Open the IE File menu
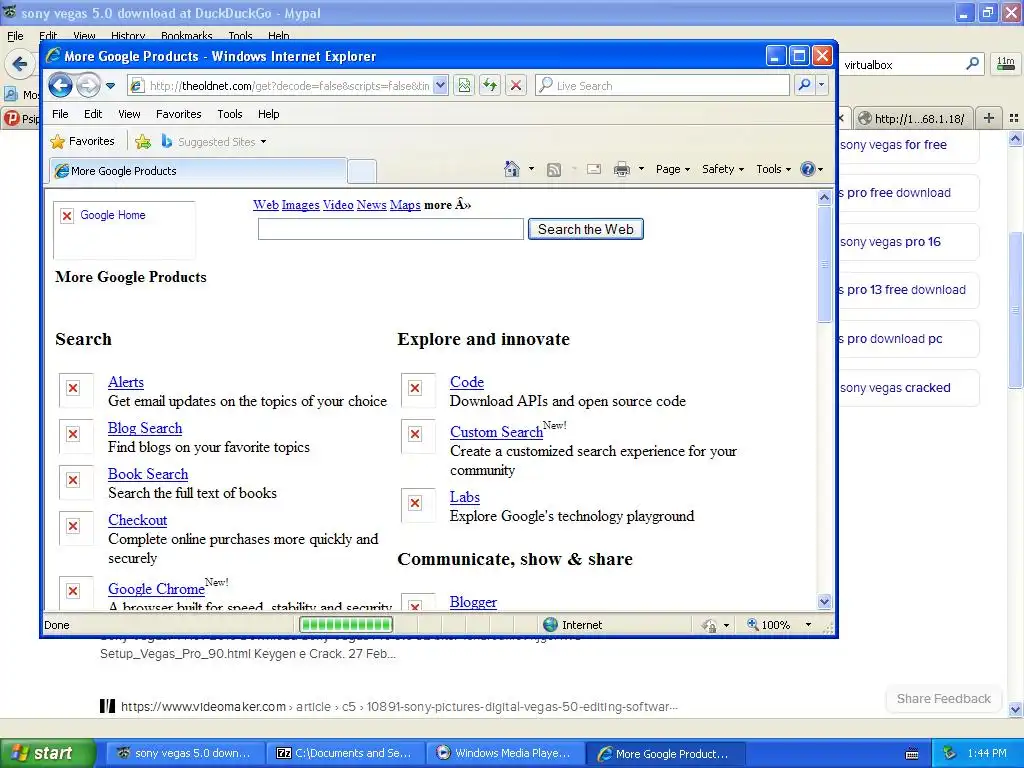 tap(60, 114)
